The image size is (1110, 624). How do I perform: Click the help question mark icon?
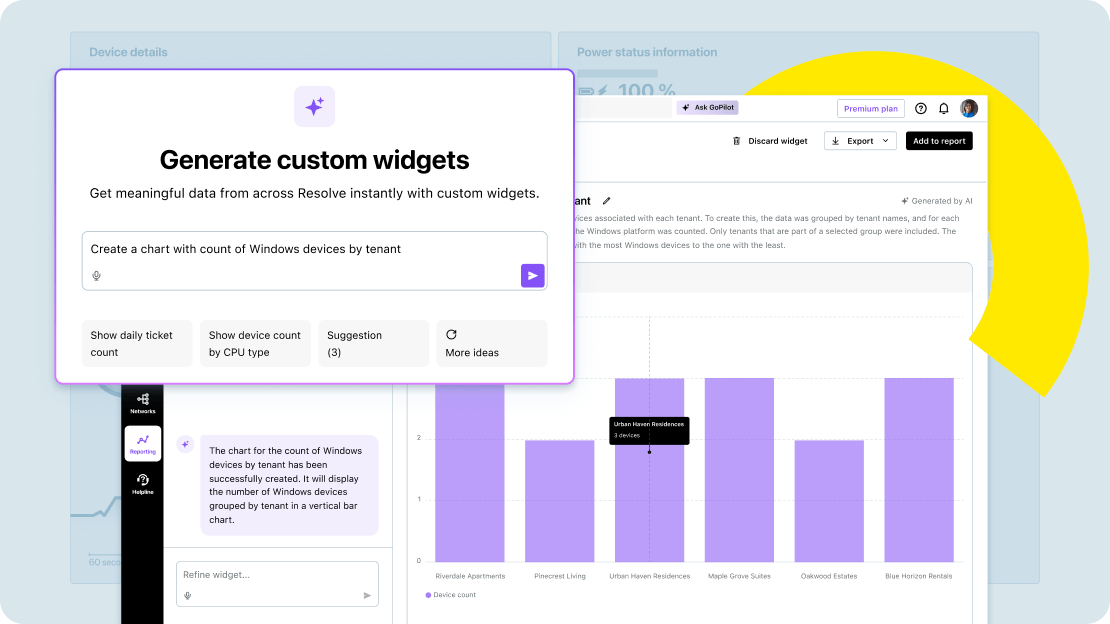920,107
